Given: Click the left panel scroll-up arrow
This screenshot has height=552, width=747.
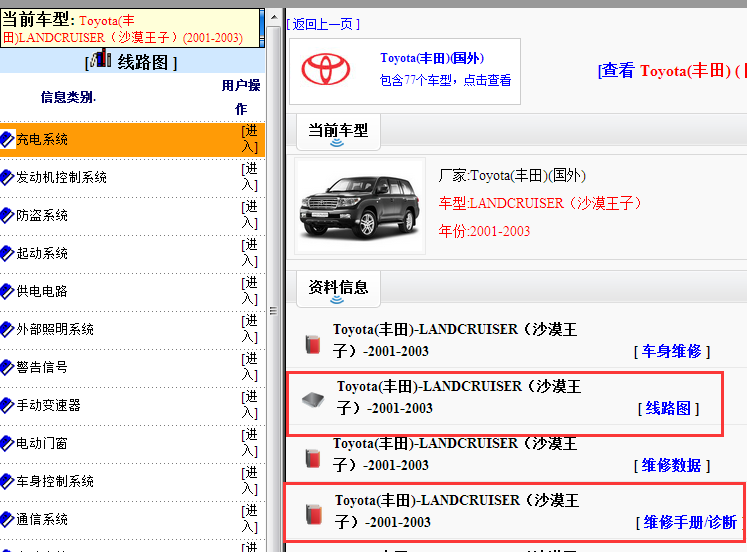Looking at the screenshot, I should 274,18.
